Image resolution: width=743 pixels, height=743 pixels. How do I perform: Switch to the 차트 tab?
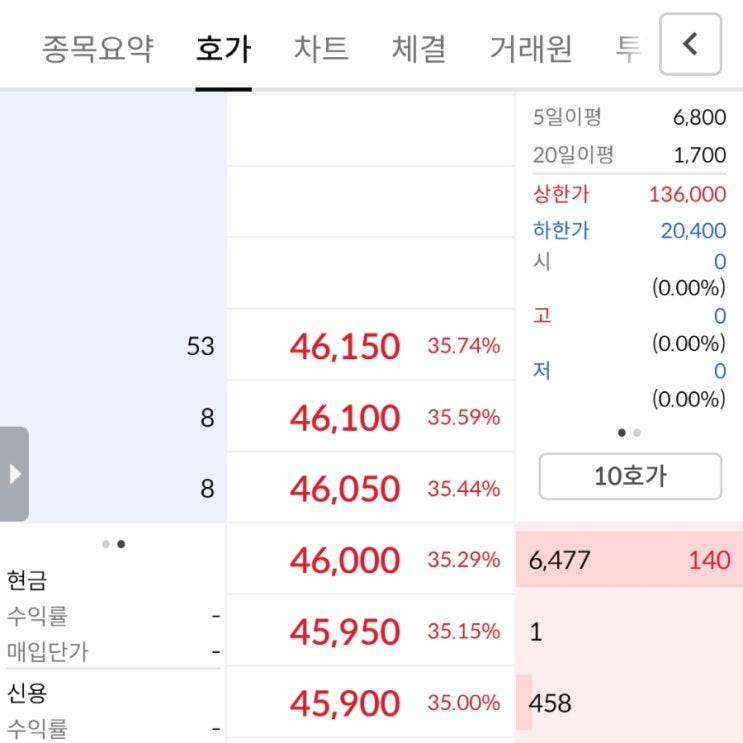point(321,48)
